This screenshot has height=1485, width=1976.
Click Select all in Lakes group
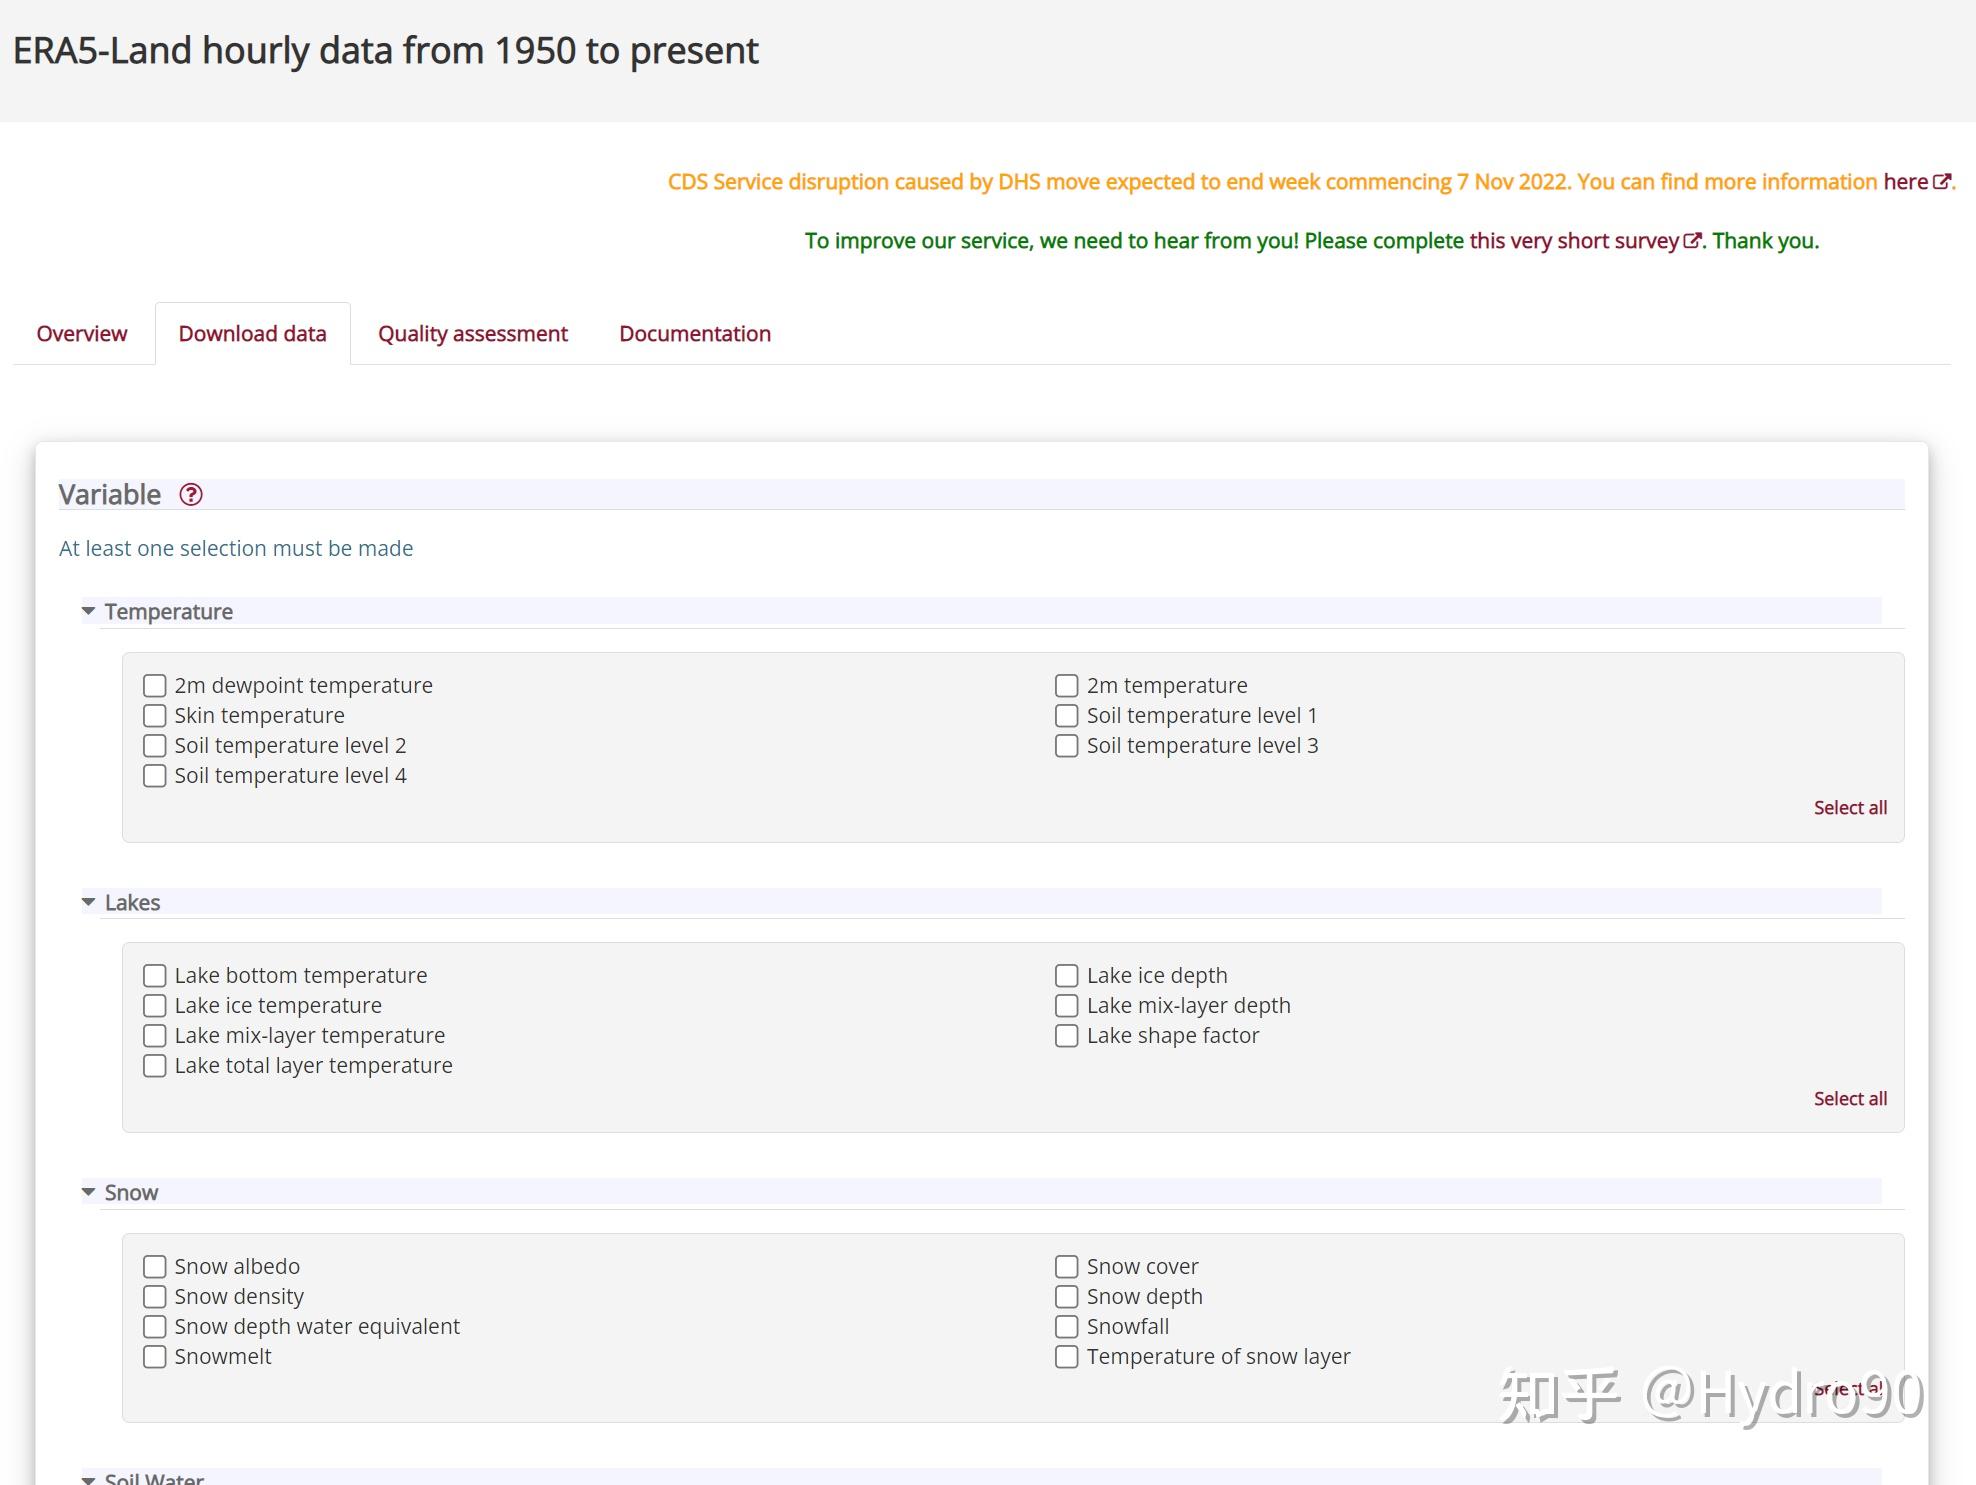click(x=1849, y=1099)
